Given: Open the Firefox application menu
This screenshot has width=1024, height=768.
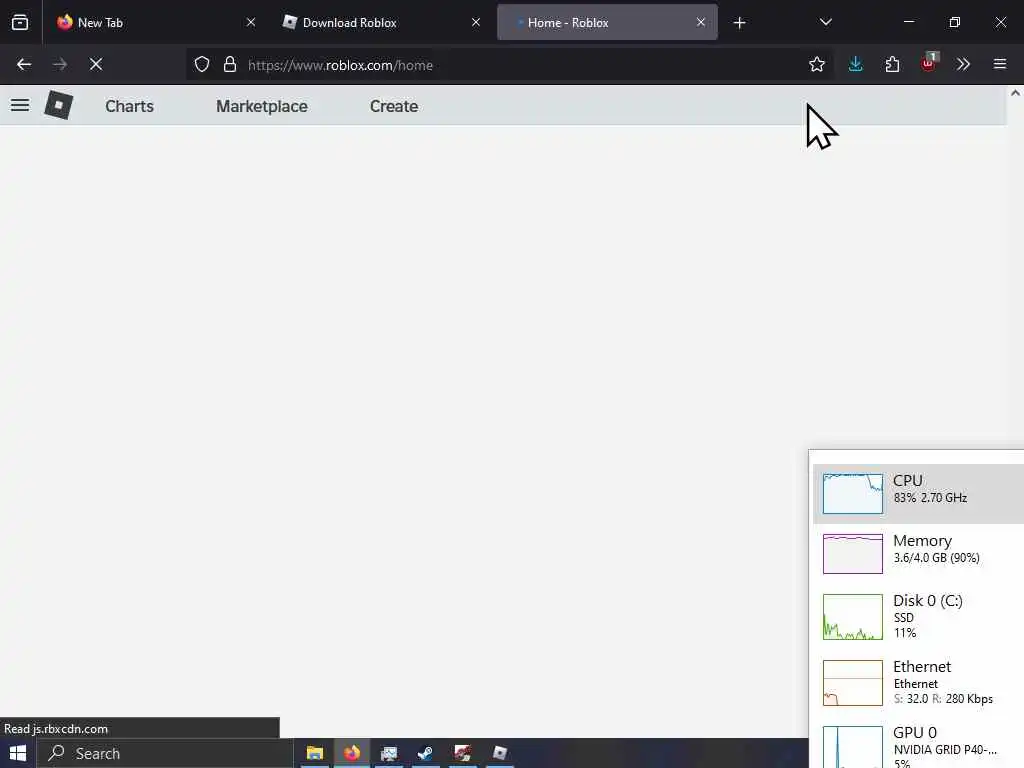Looking at the screenshot, I should click(x=1000, y=64).
